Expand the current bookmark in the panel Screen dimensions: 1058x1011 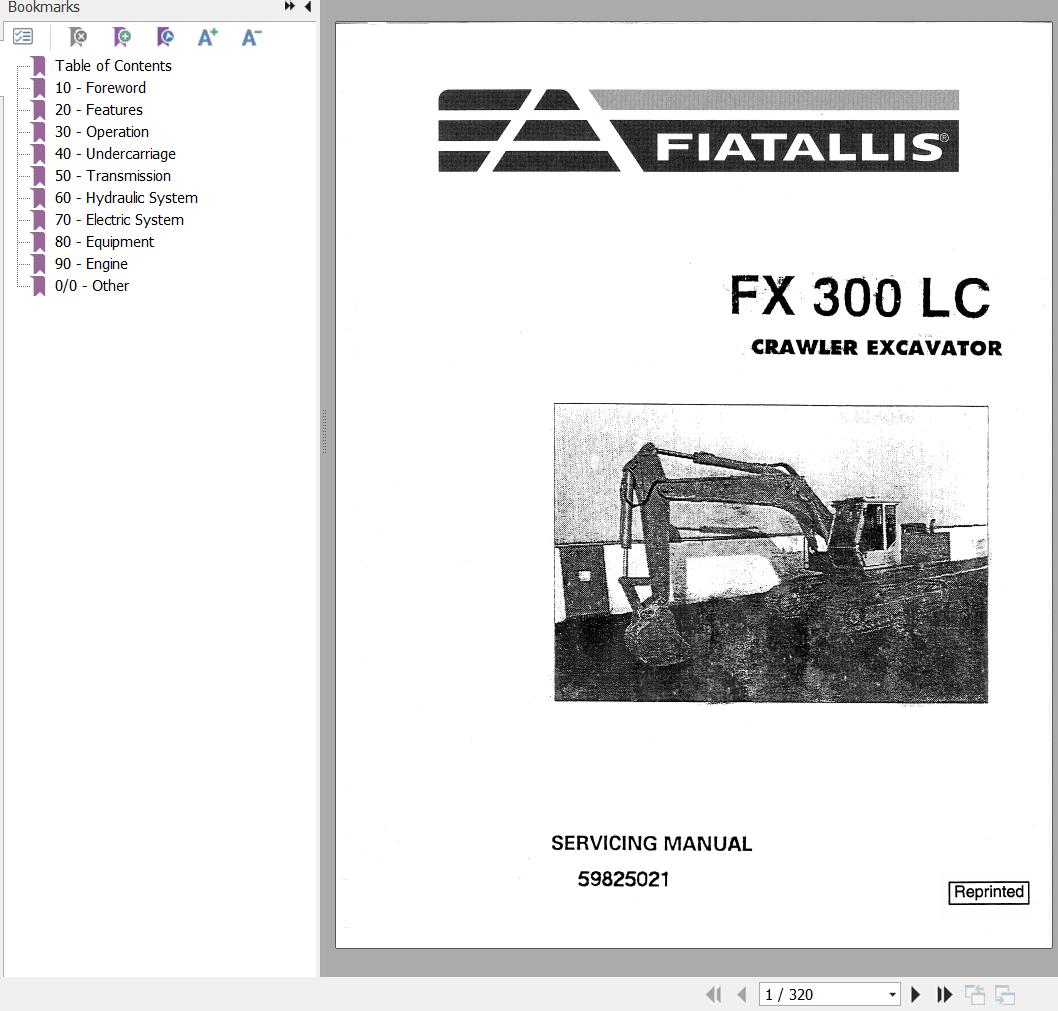(164, 37)
